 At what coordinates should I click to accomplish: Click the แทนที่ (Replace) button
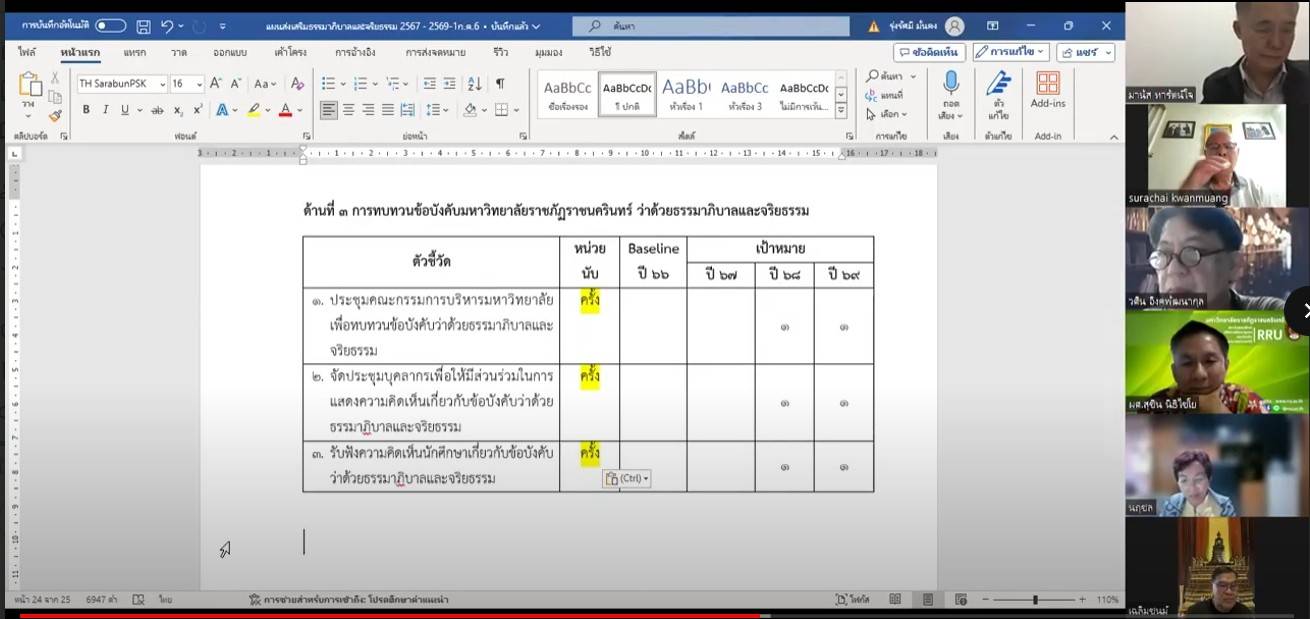(885, 95)
